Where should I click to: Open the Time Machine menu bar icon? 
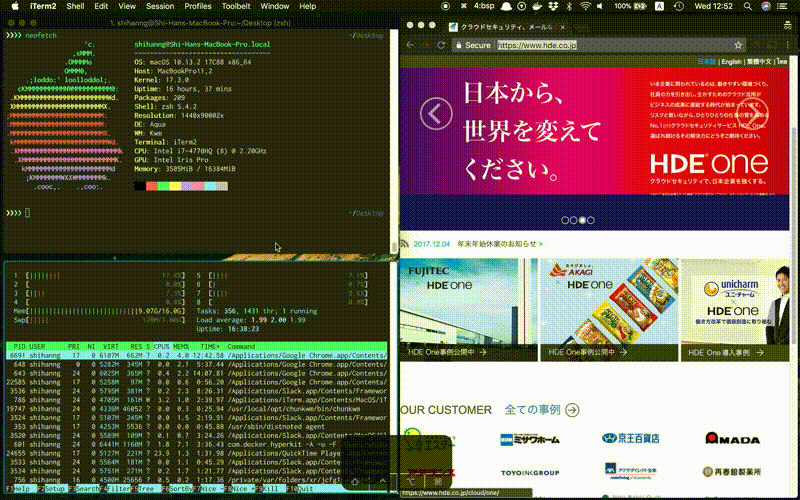click(x=679, y=6)
